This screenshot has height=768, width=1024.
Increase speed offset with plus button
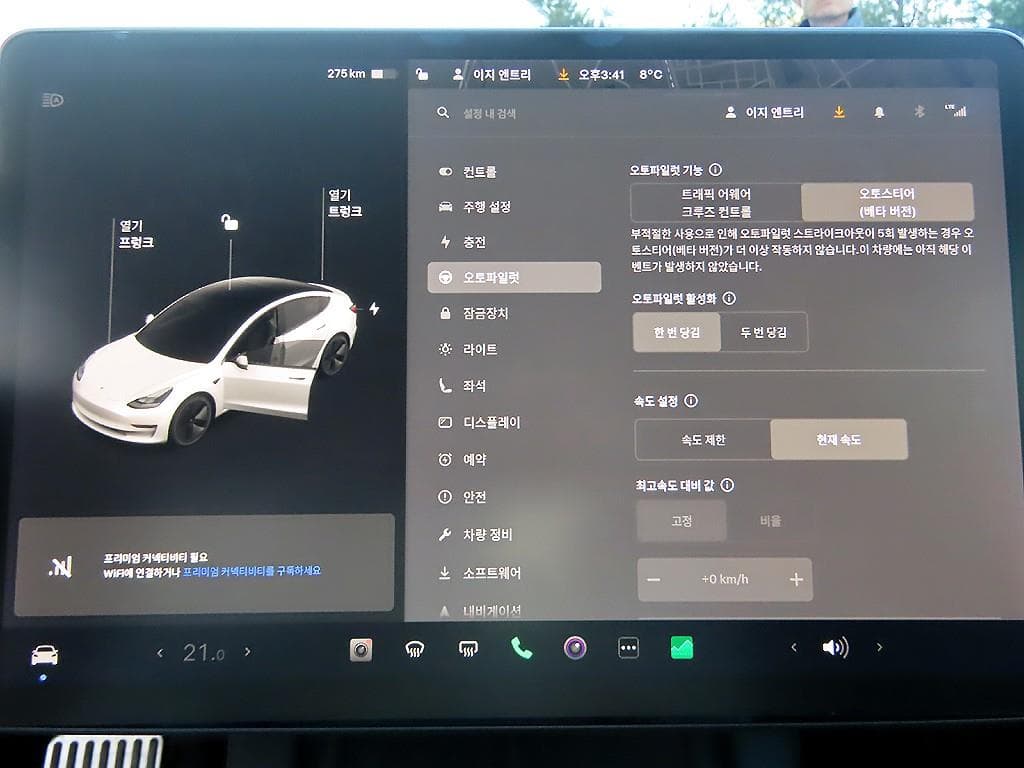796,579
